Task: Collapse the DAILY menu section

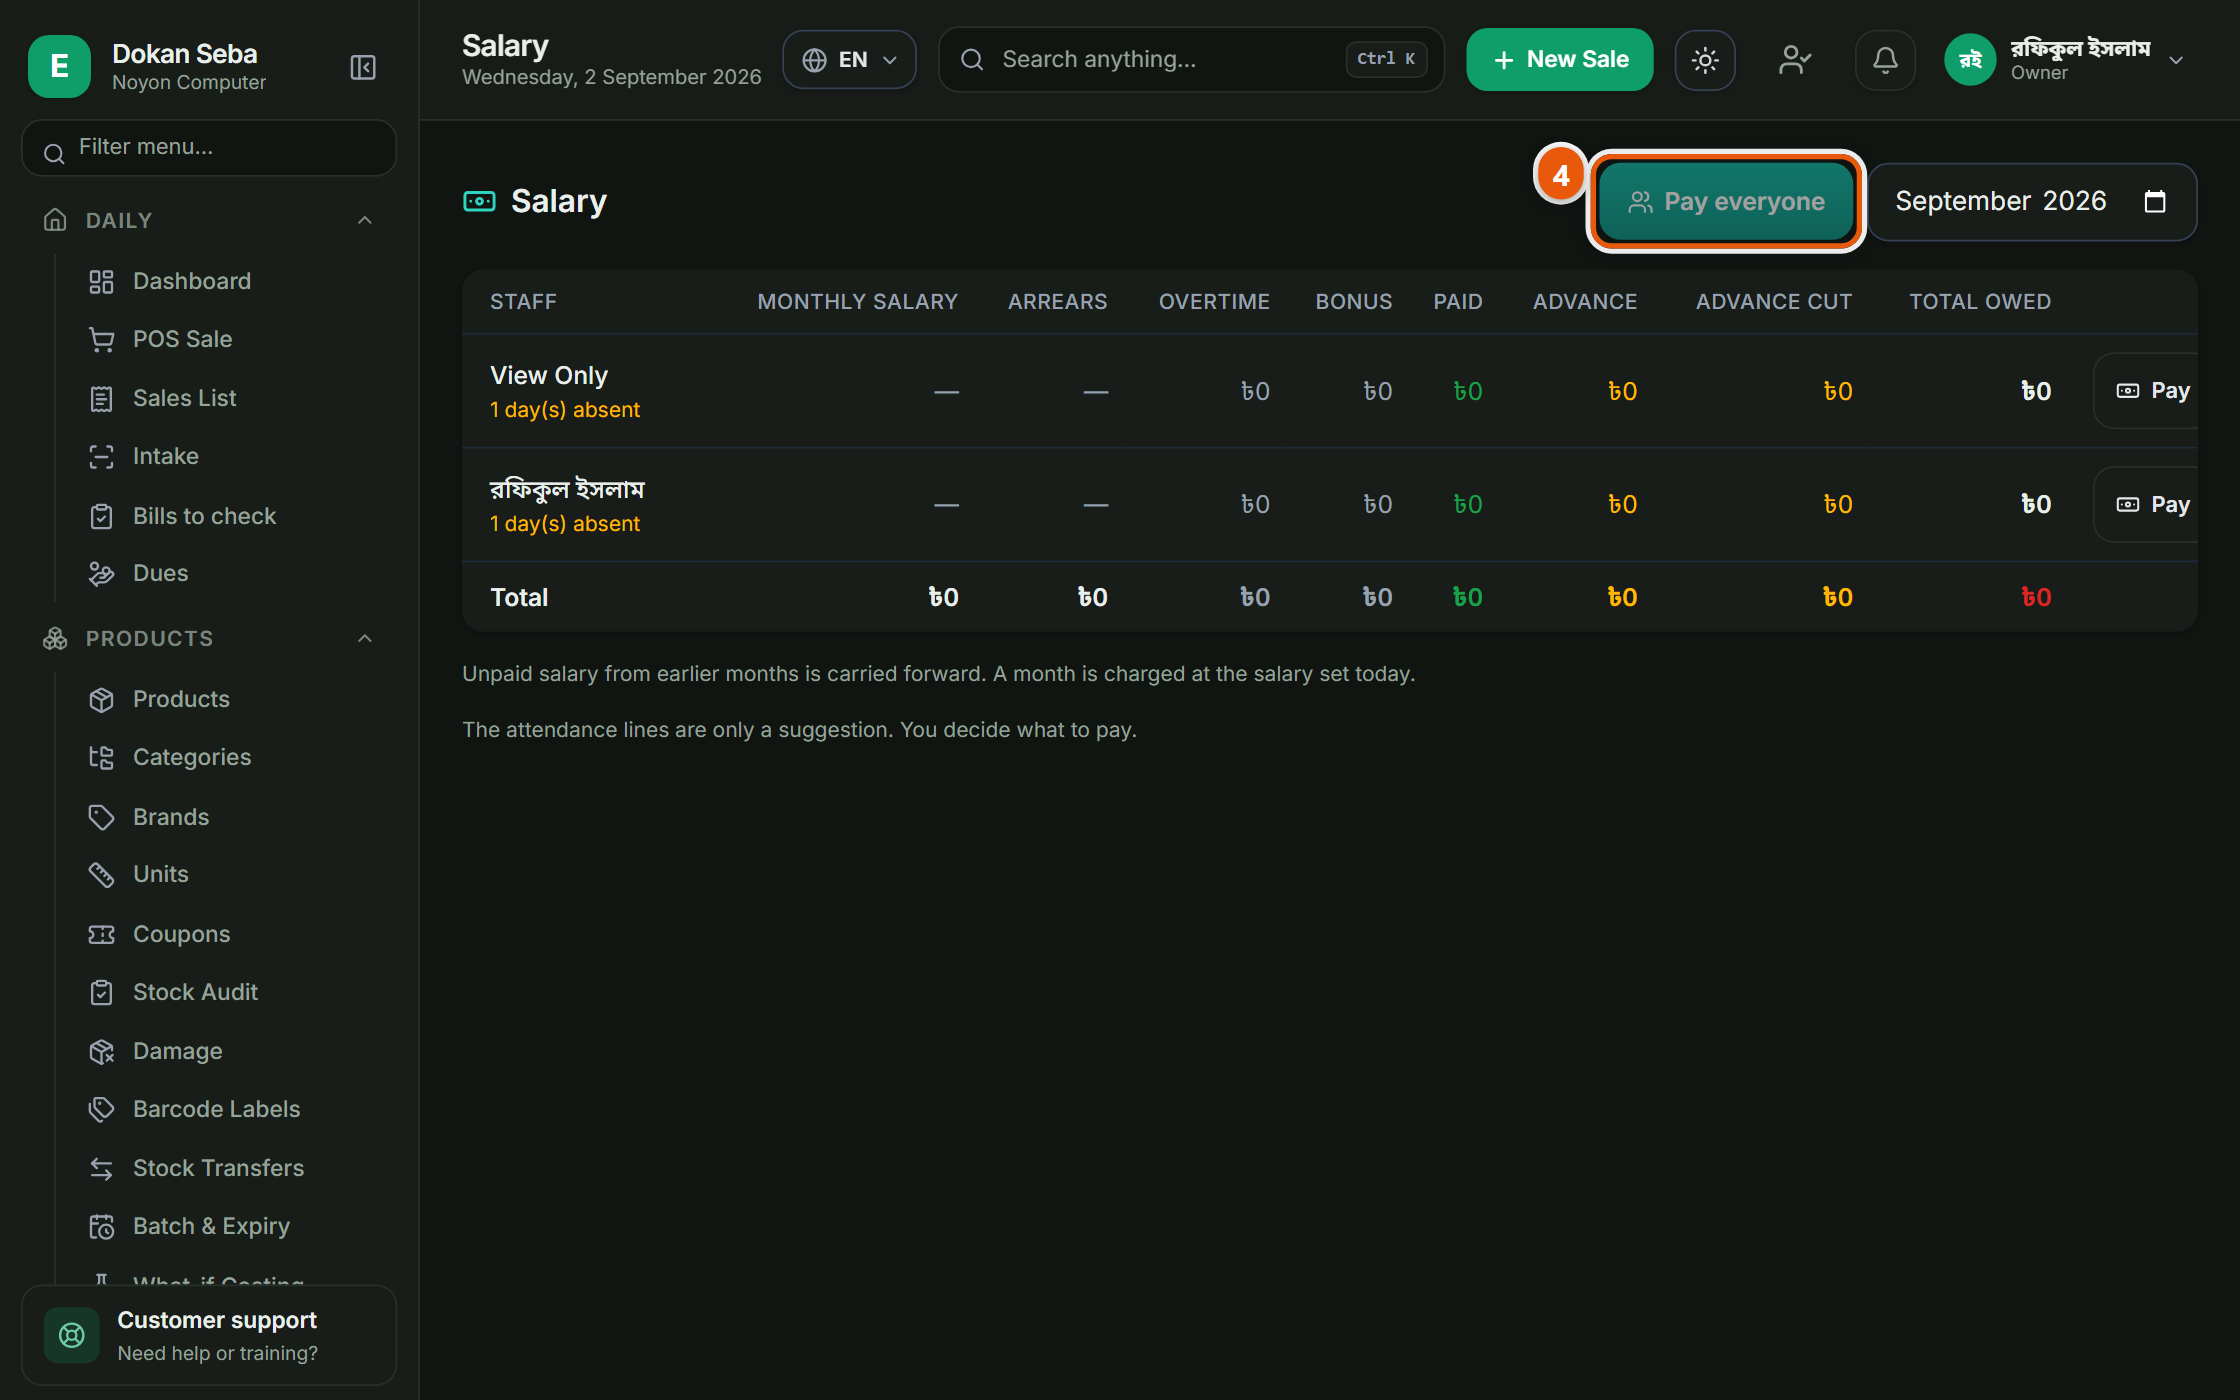Action: click(x=365, y=220)
